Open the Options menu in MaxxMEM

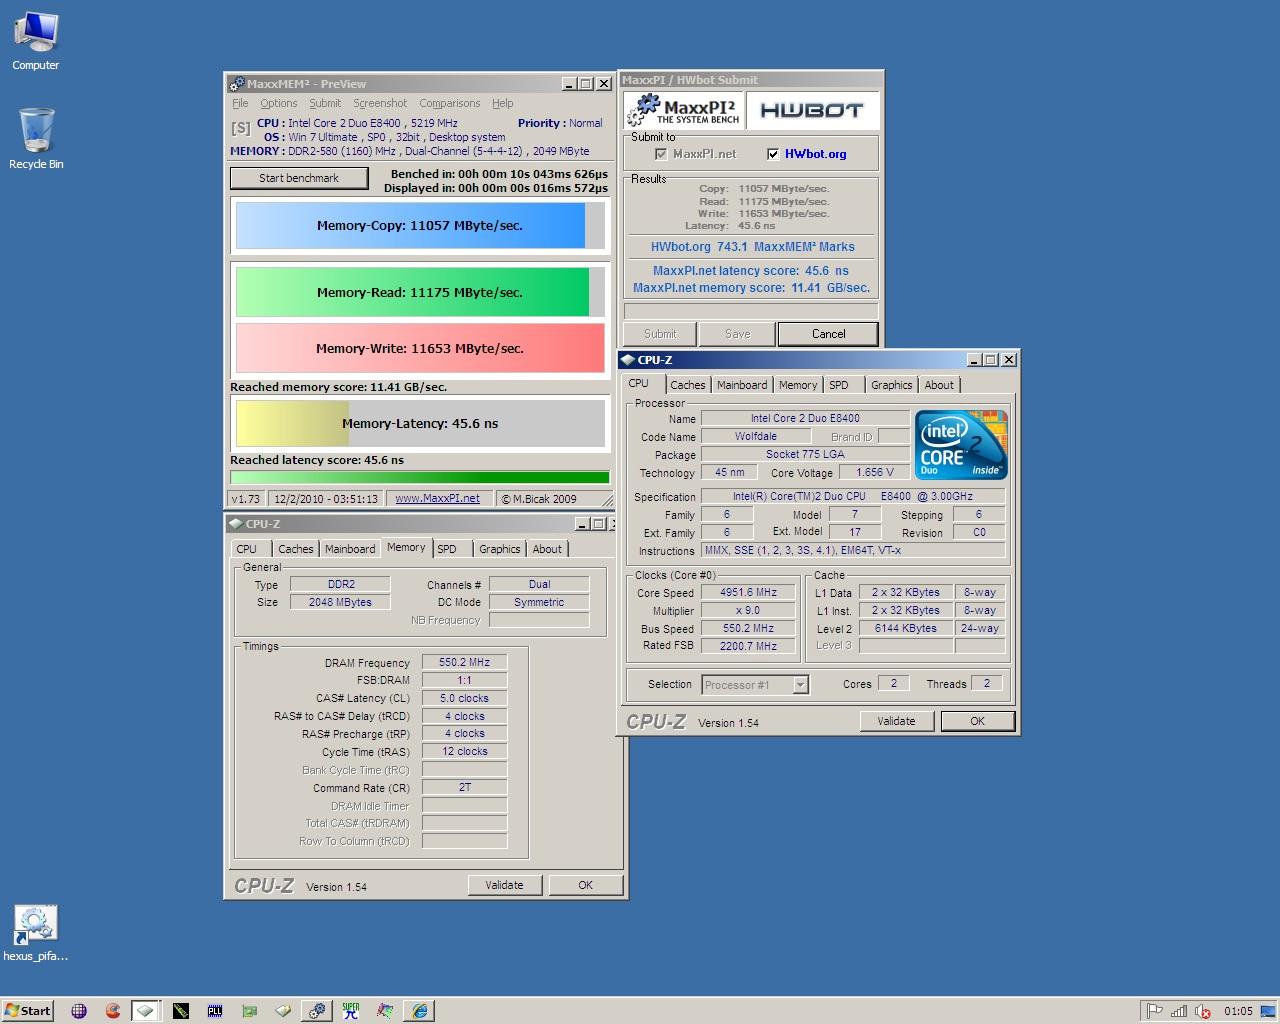(279, 103)
